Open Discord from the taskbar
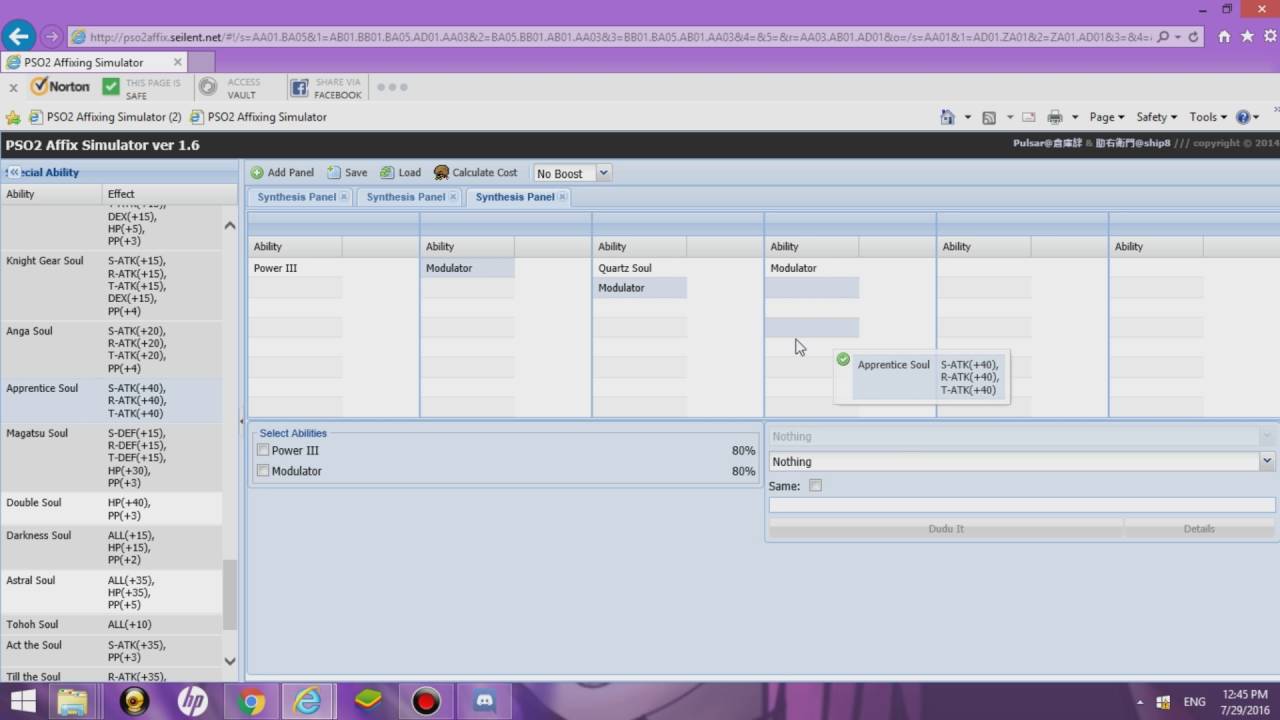This screenshot has width=1280, height=720. (x=486, y=702)
